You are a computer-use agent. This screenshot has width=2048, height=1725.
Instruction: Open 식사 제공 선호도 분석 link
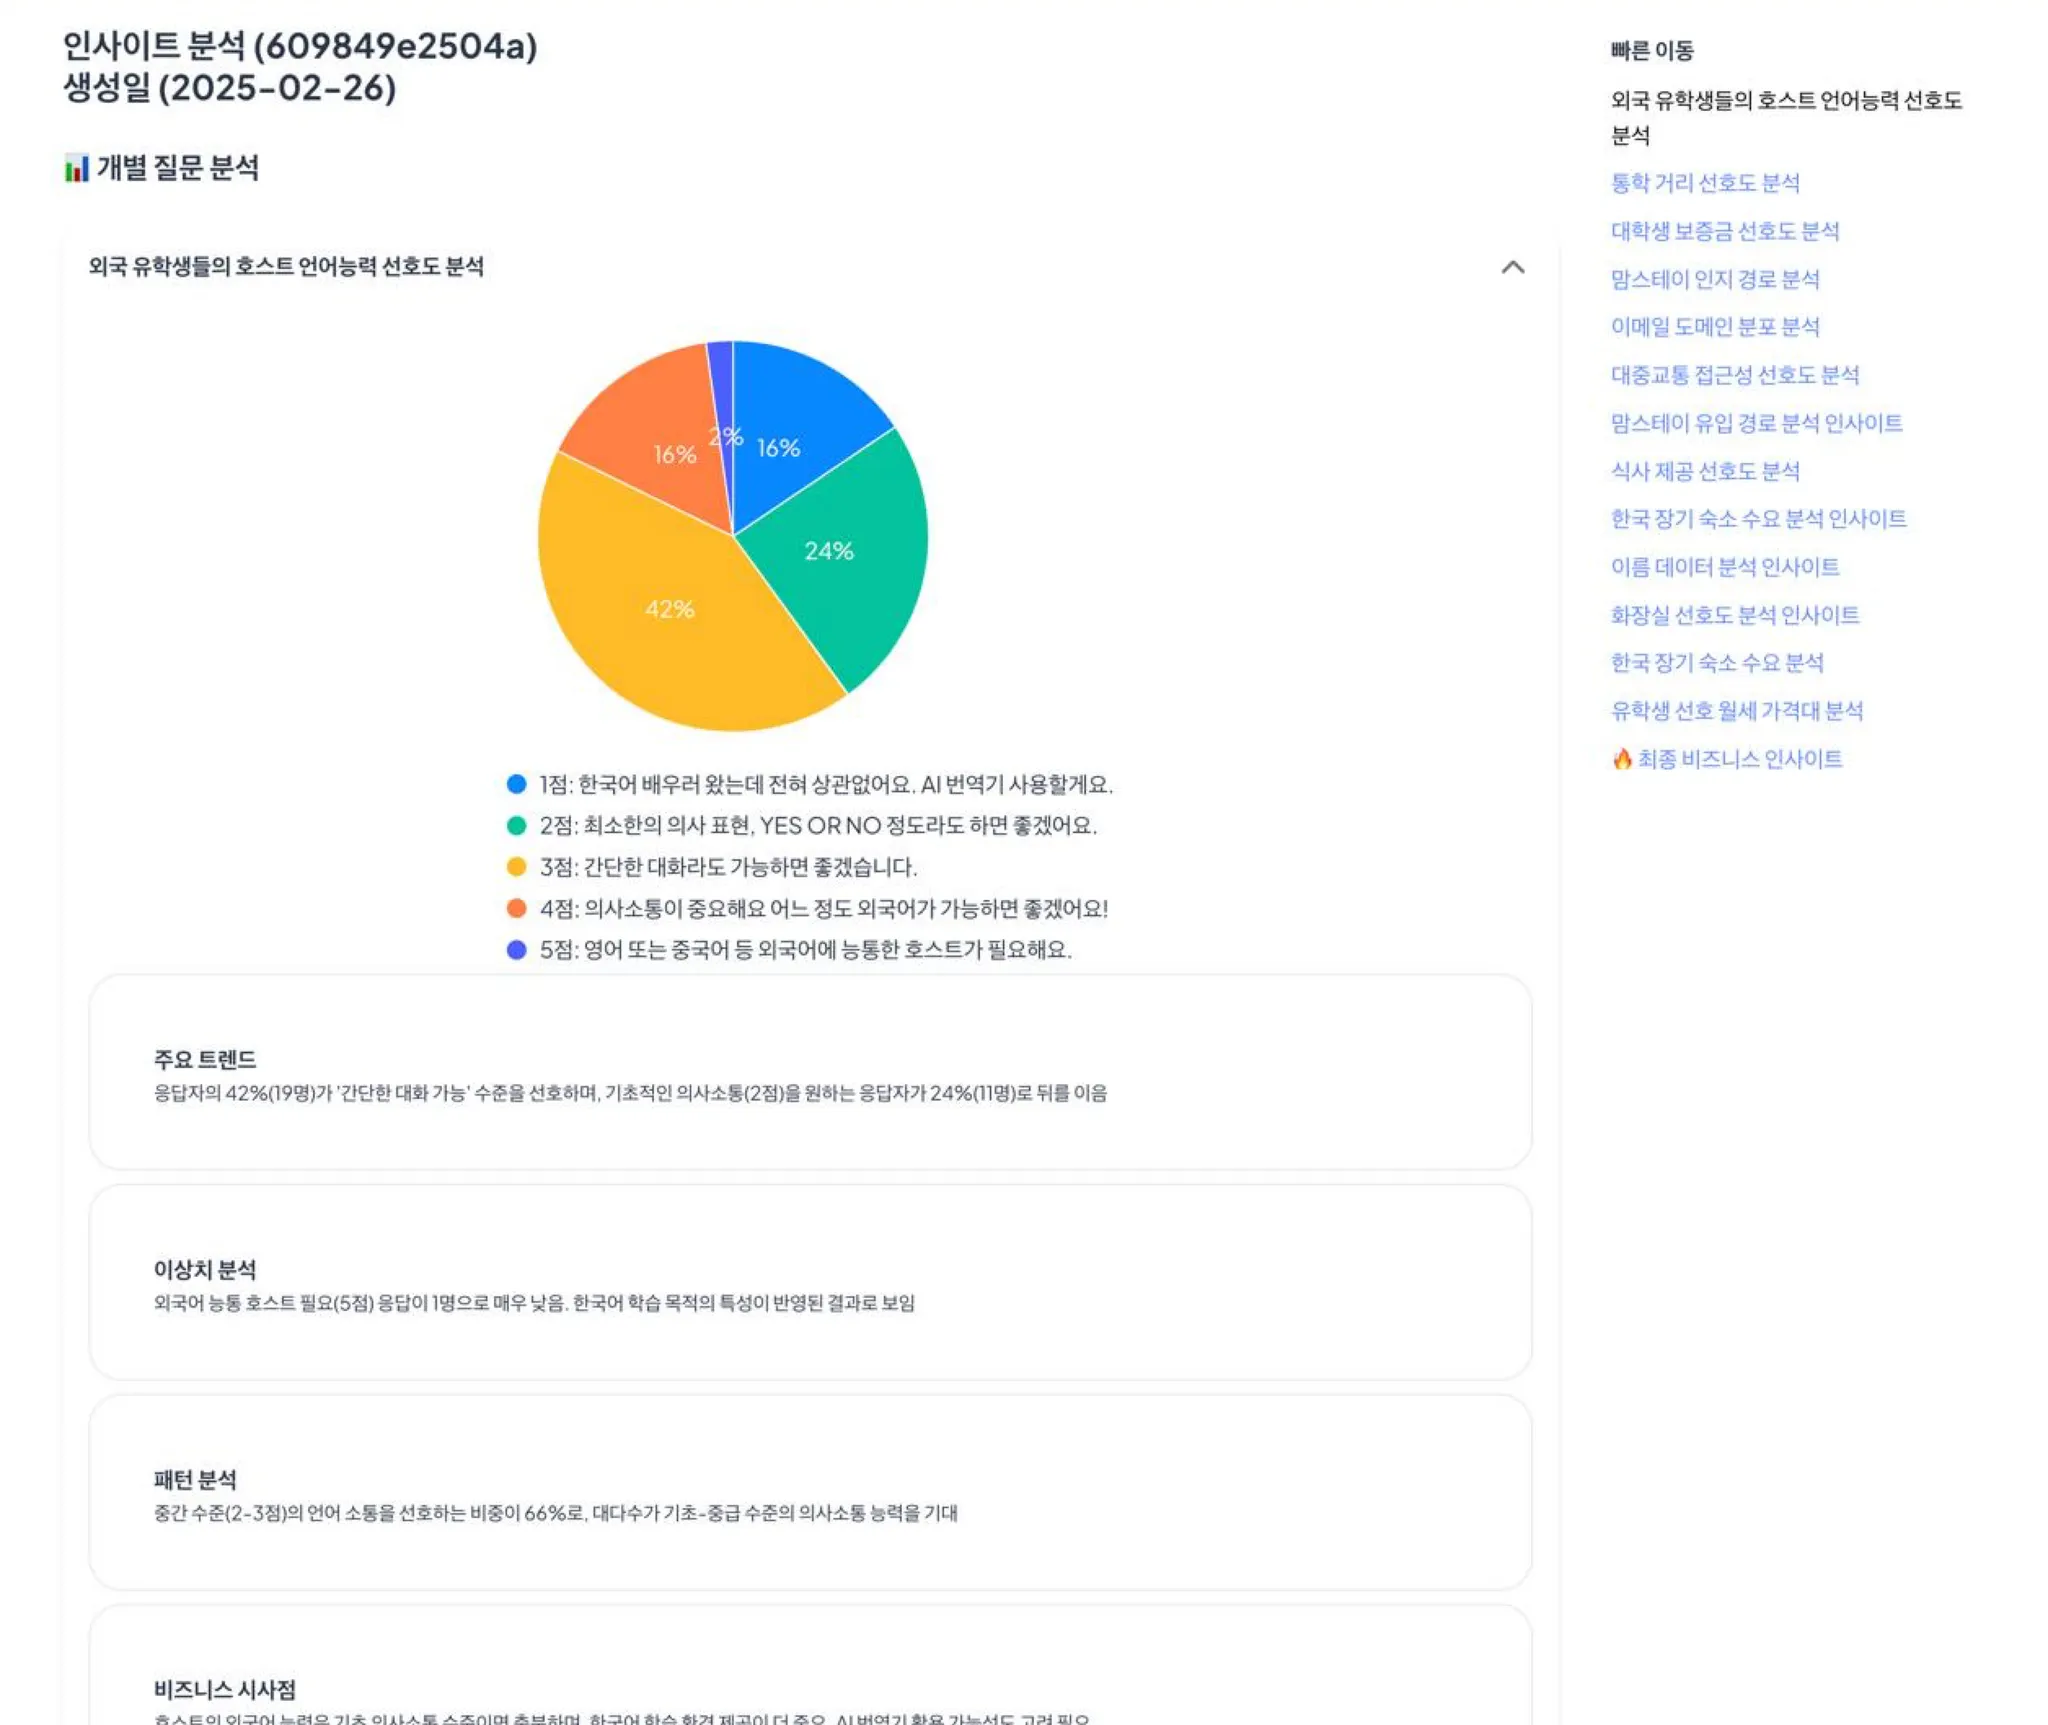(1704, 471)
